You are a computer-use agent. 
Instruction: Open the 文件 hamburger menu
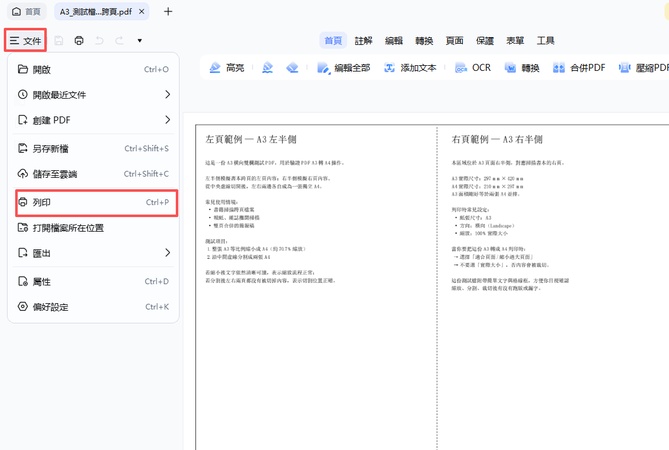click(x=25, y=41)
